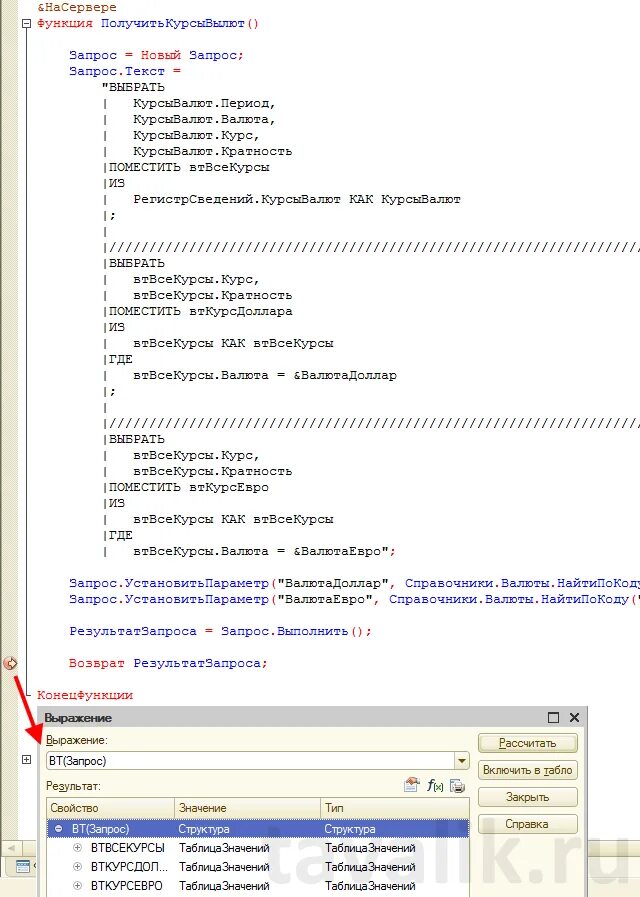The height and width of the screenshot is (897, 640).
Task: Click КурсыВалют.Период, line in query
Action: coord(204,104)
